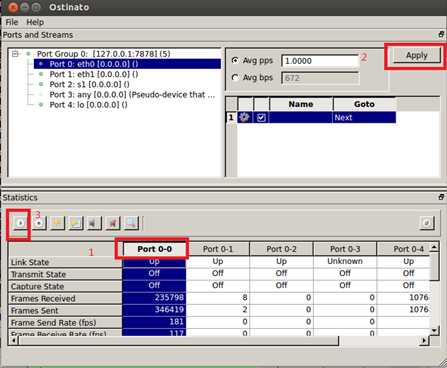Toggle the stream 1 enabled checkbox
Image resolution: width=447 pixels, height=368 pixels.
[x=261, y=117]
